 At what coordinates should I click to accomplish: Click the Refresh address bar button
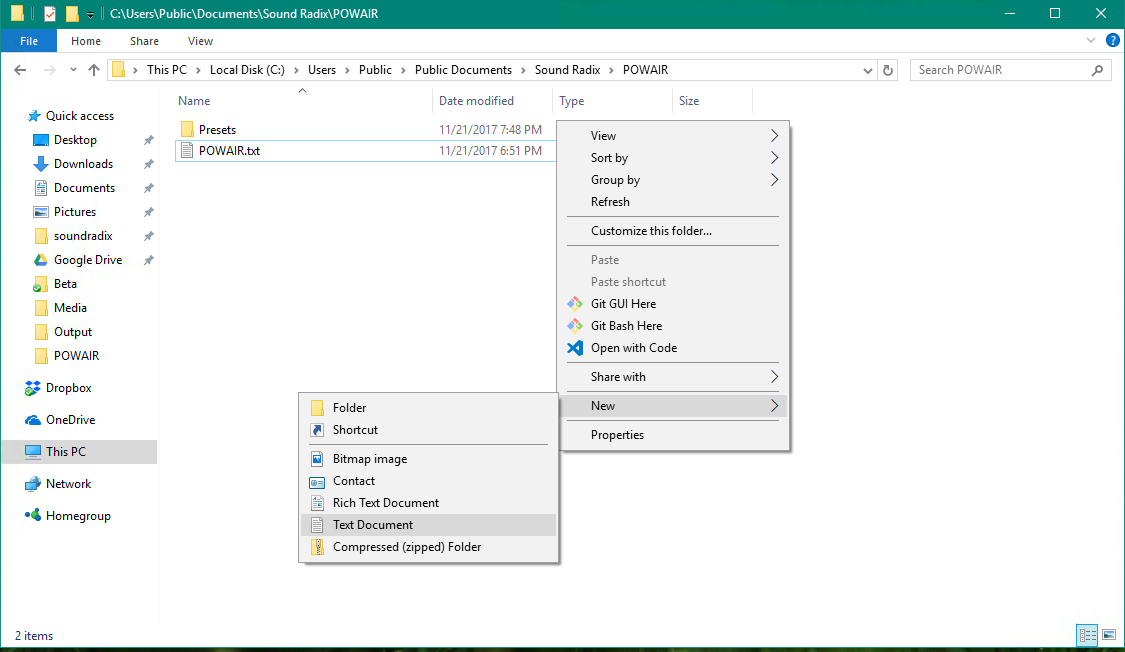click(888, 70)
